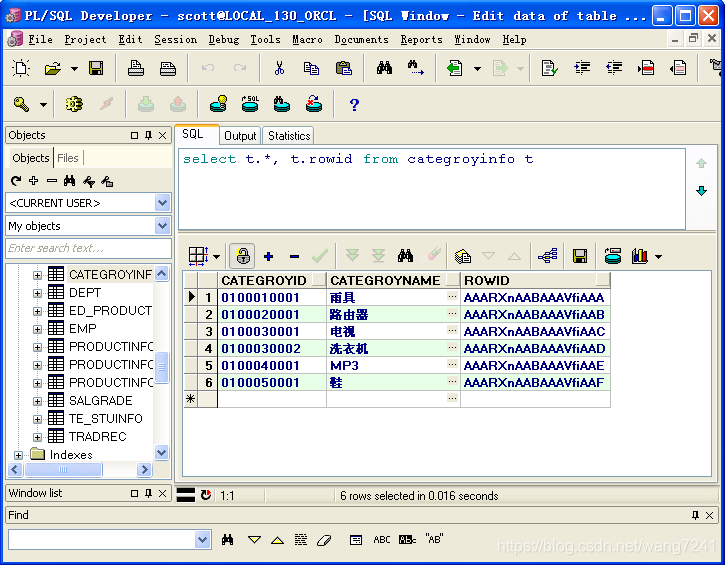Open the Tools menu
Image resolution: width=725 pixels, height=565 pixels.
pos(265,40)
